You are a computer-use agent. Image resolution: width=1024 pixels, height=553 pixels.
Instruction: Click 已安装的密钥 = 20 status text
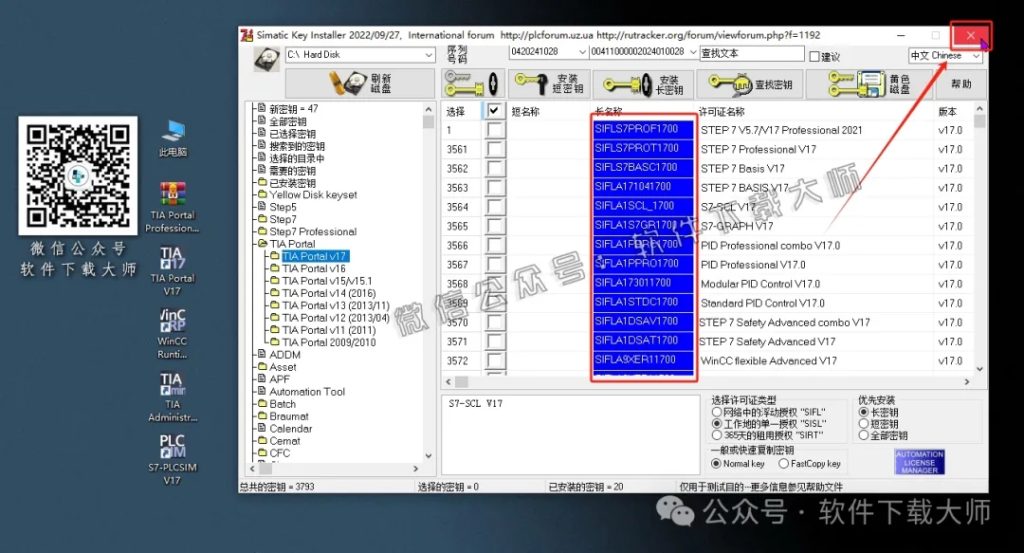tap(586, 487)
